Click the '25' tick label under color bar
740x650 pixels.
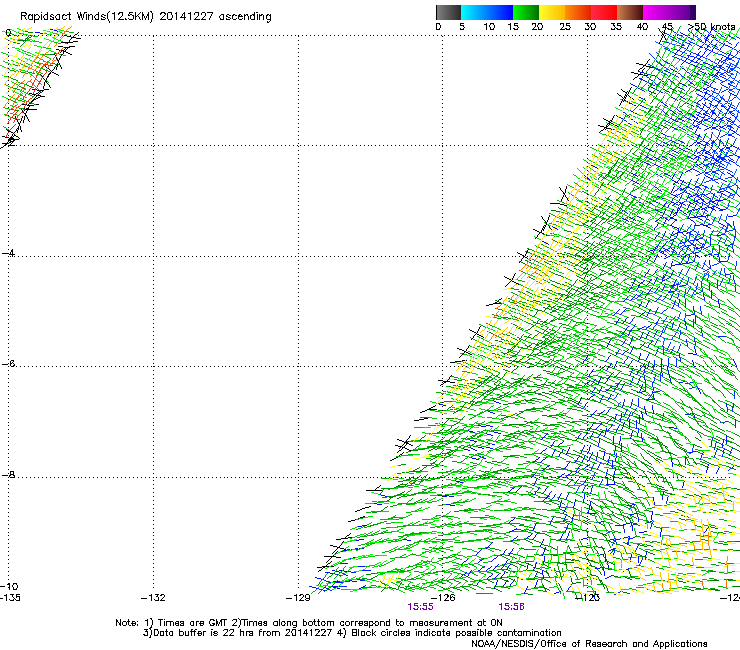pos(565,27)
